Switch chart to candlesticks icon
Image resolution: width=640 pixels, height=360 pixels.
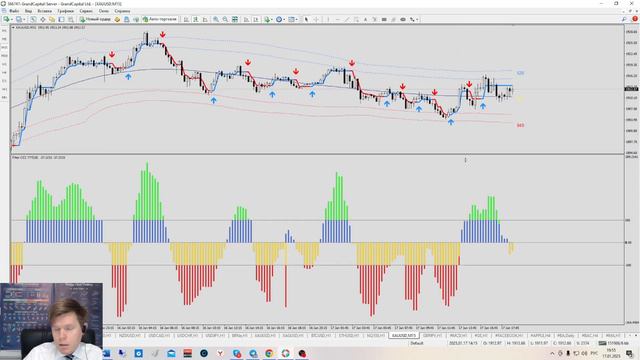tap(196, 19)
